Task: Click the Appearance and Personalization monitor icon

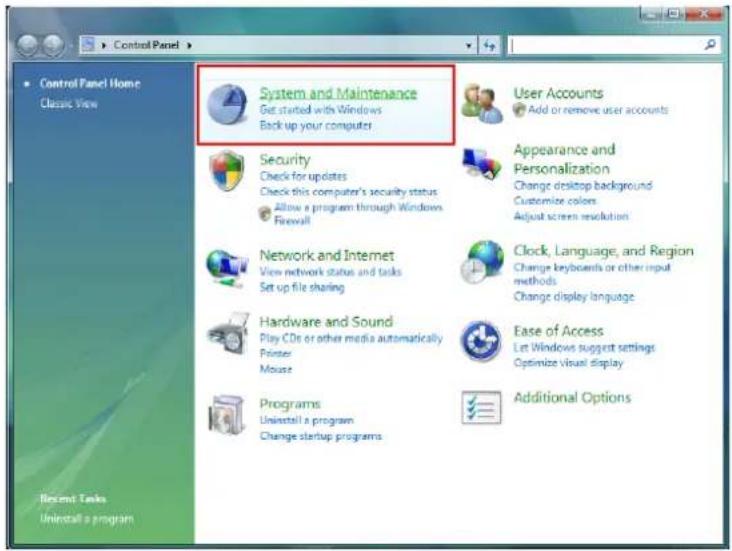Action: 481,166
